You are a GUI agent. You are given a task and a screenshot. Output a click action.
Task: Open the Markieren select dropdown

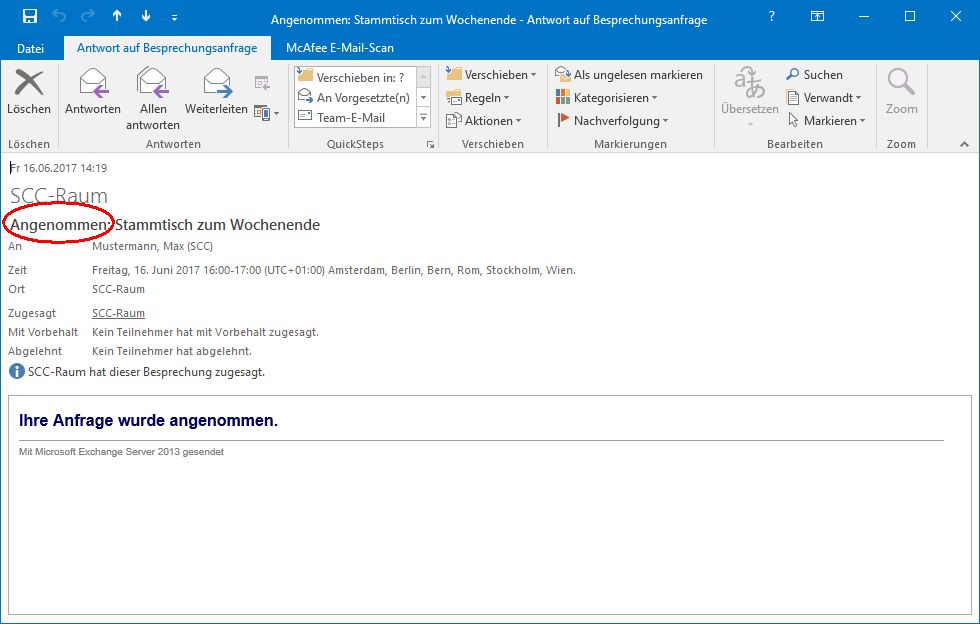pyautogui.click(x=827, y=121)
